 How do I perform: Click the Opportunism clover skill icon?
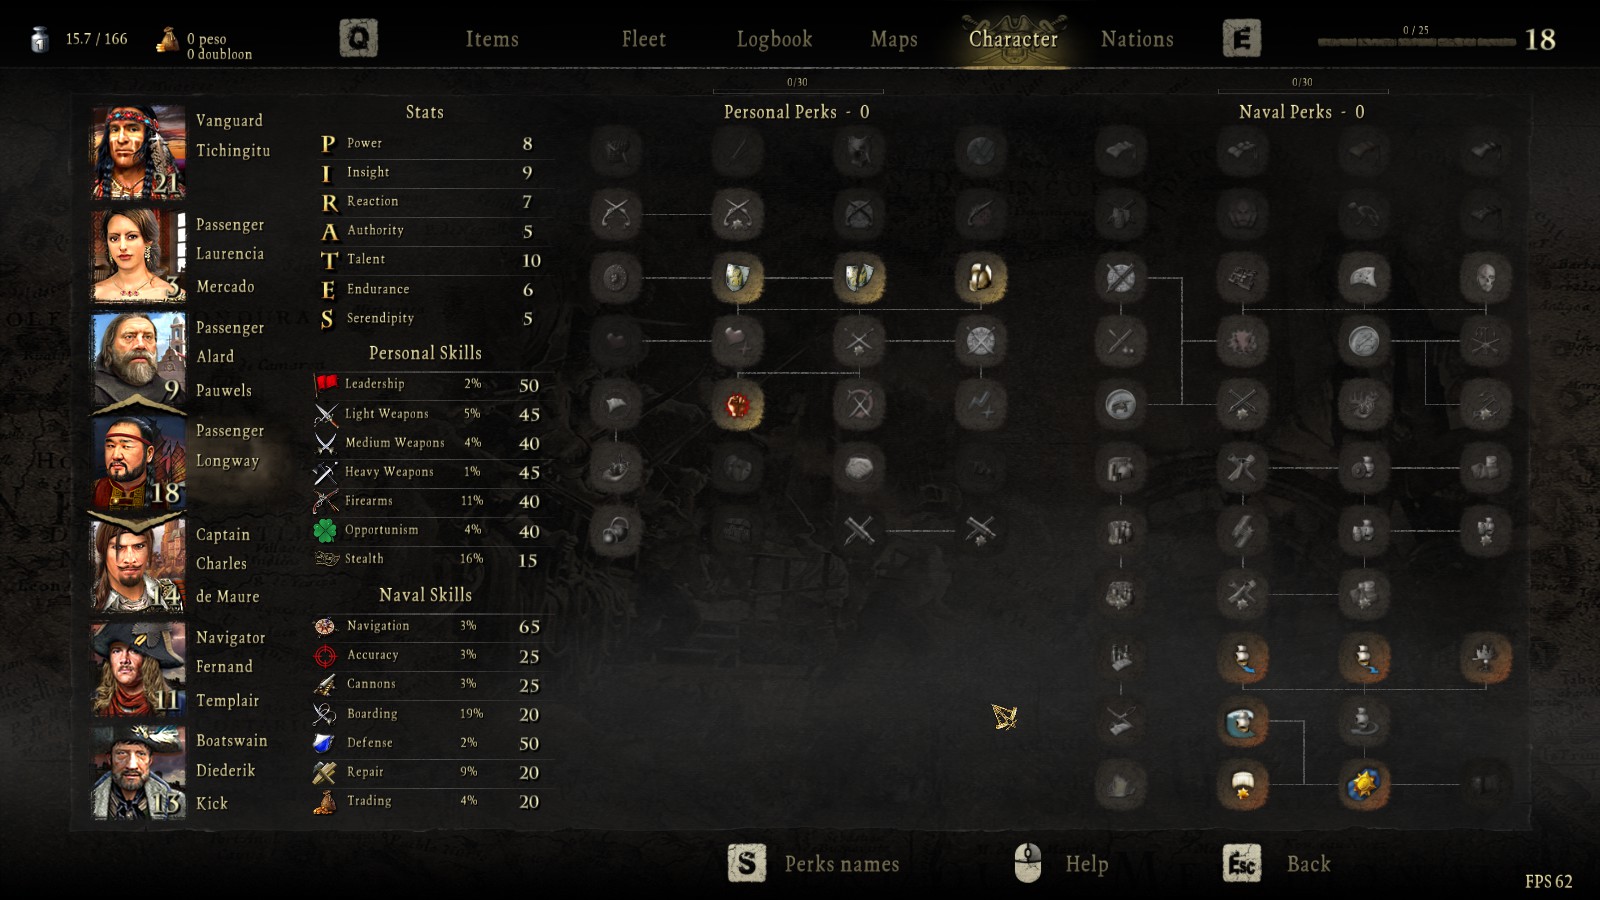click(x=326, y=530)
